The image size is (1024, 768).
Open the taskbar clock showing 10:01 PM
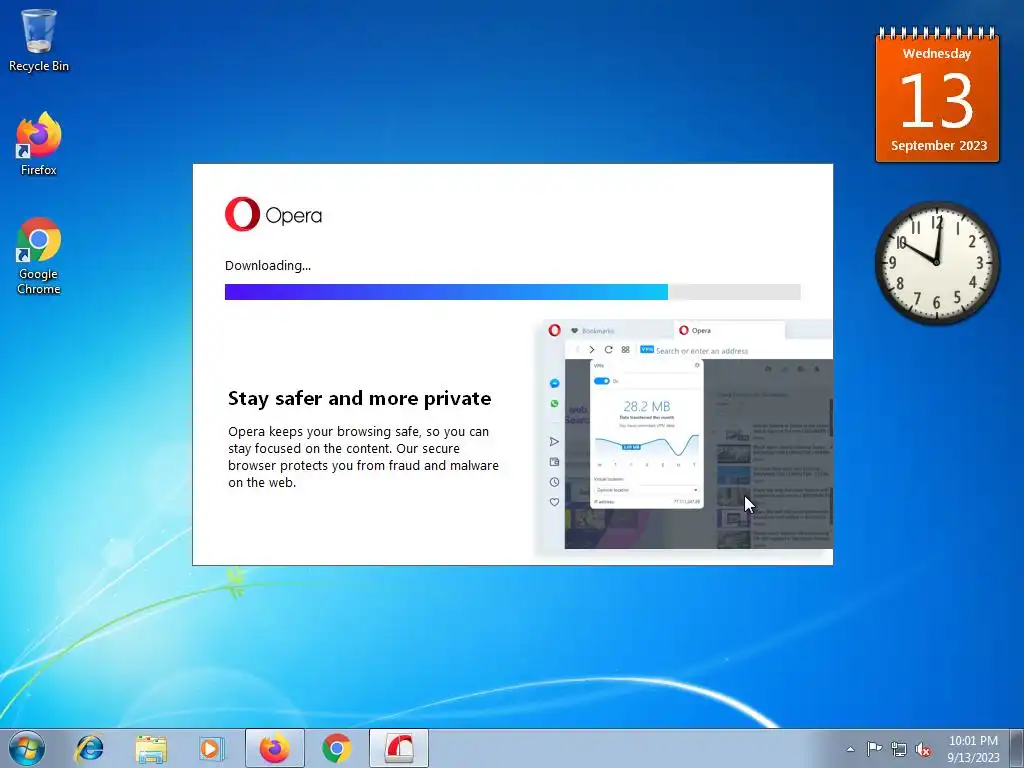(973, 749)
